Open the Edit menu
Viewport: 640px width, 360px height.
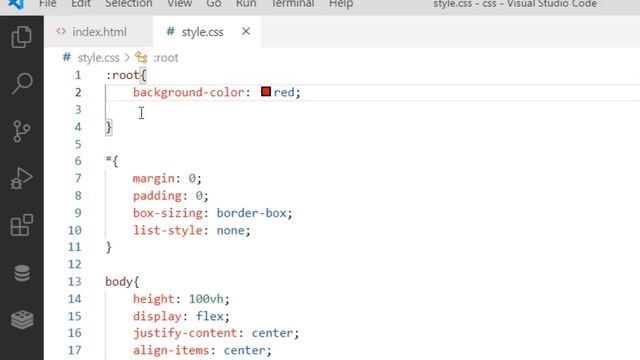[x=81, y=4]
